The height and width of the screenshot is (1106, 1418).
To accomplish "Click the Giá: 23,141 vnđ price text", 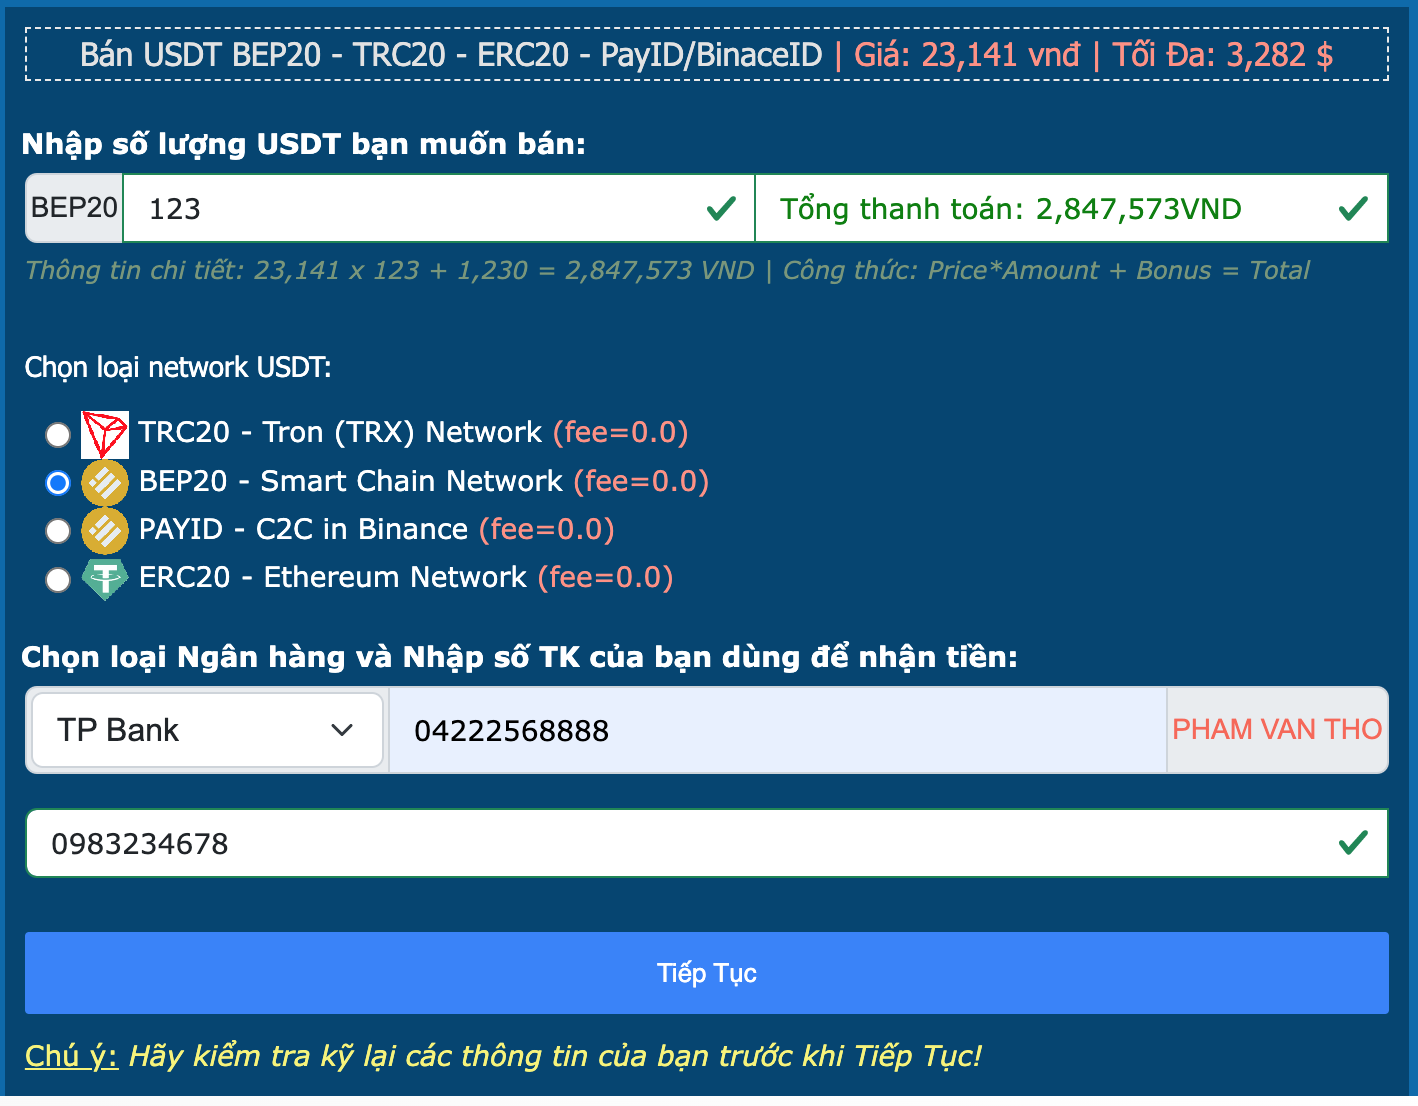I will click(x=967, y=54).
